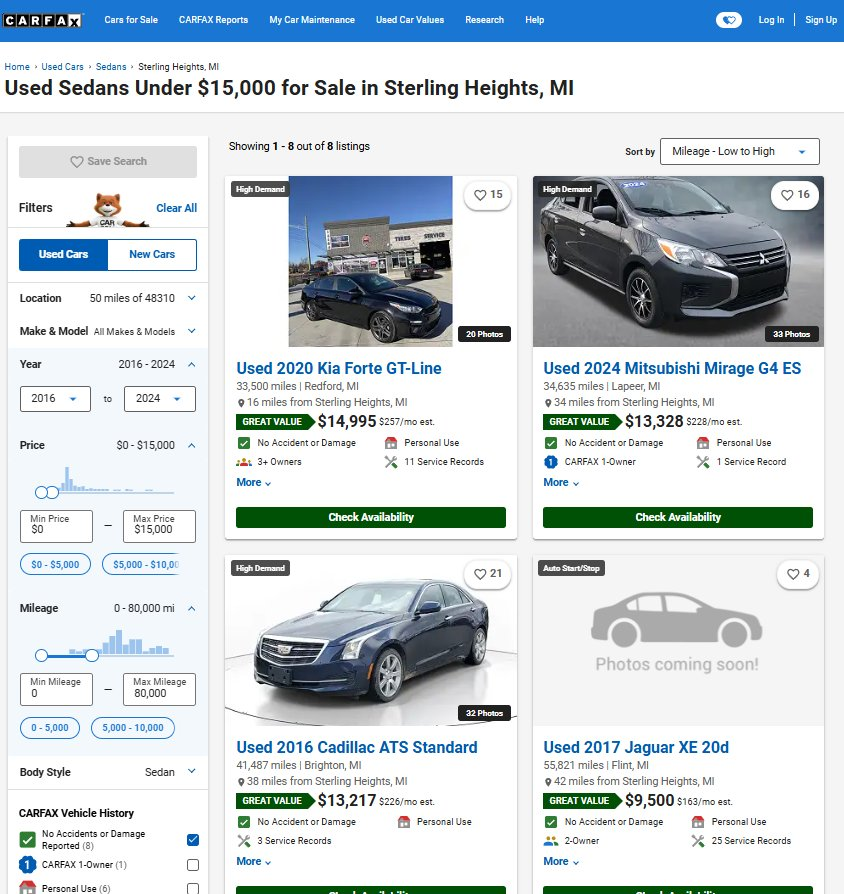Click Jaguar XE location pin icon
844x894 pixels.
point(547,782)
